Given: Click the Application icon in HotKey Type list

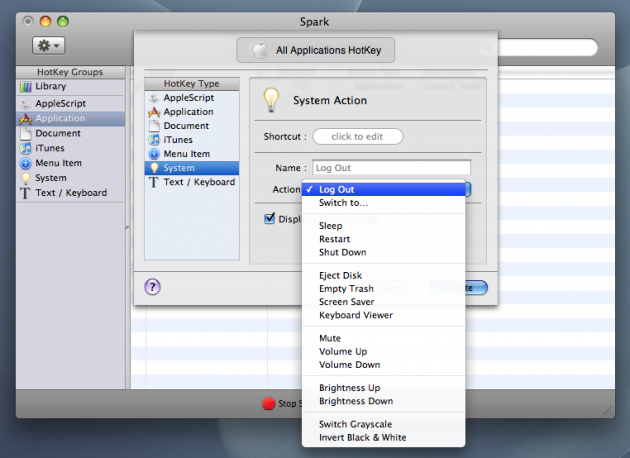Looking at the screenshot, I should pyautogui.click(x=154, y=112).
